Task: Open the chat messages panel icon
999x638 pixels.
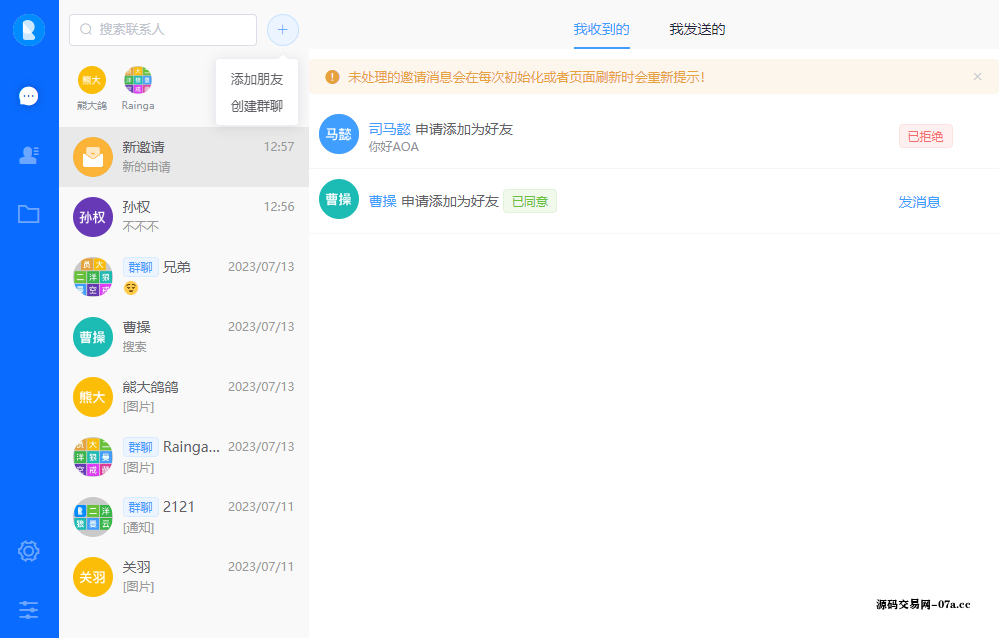Action: pos(28,96)
